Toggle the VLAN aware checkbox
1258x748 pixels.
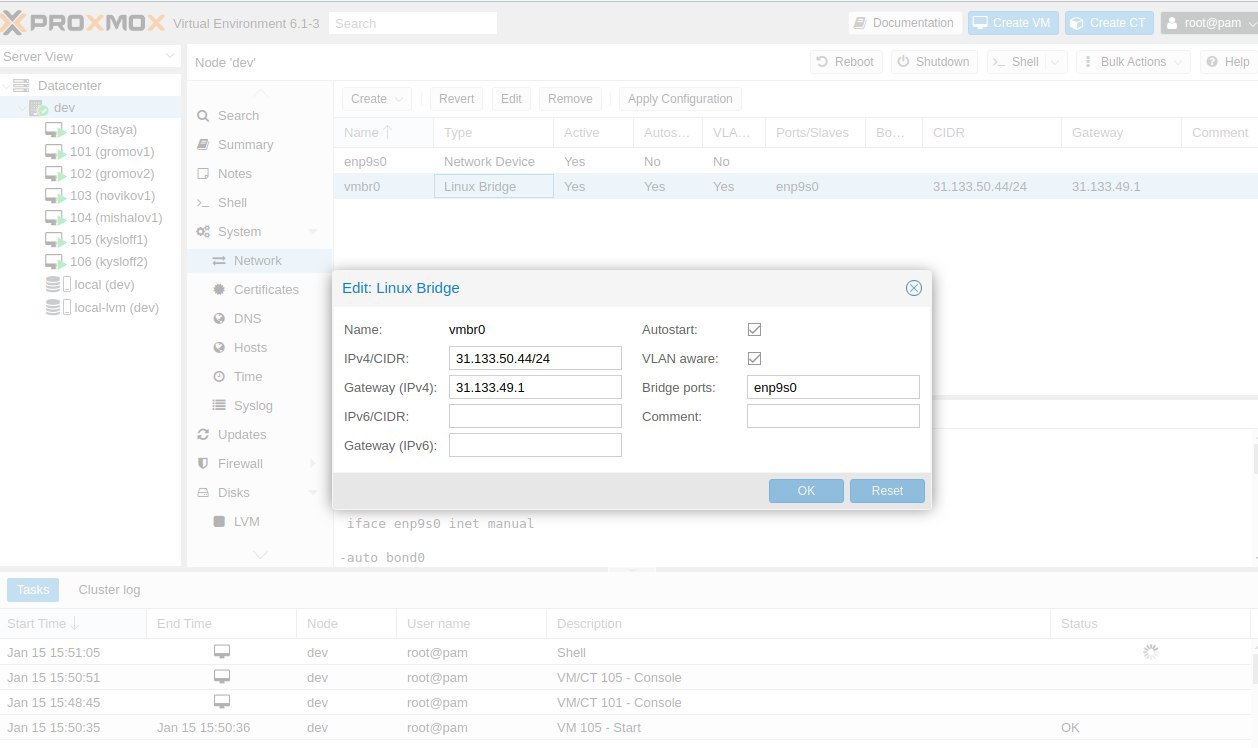755,358
